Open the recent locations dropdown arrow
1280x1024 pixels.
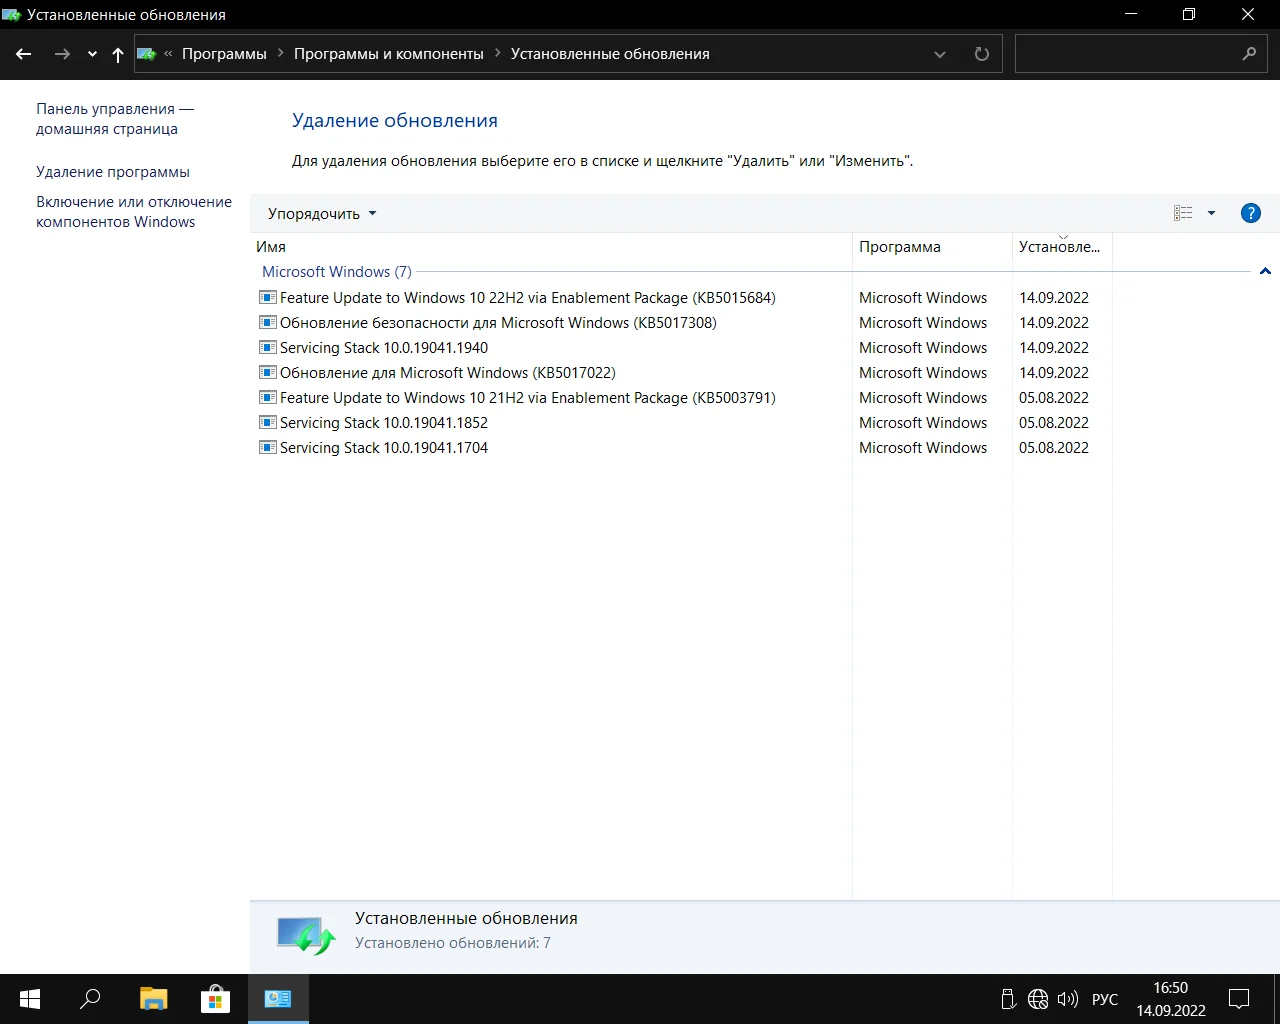[92, 55]
